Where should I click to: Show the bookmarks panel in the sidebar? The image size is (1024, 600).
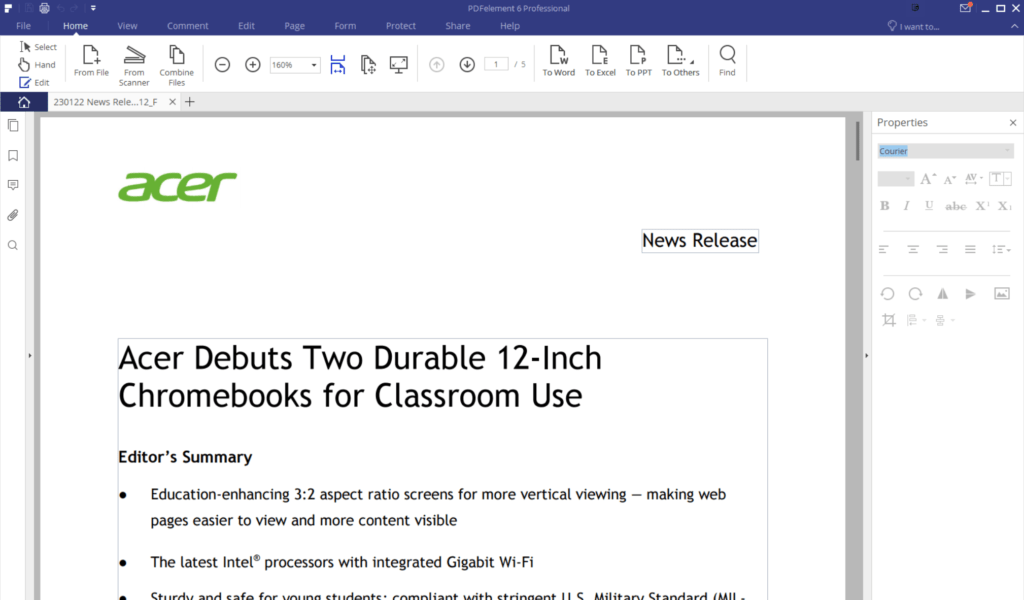13,156
